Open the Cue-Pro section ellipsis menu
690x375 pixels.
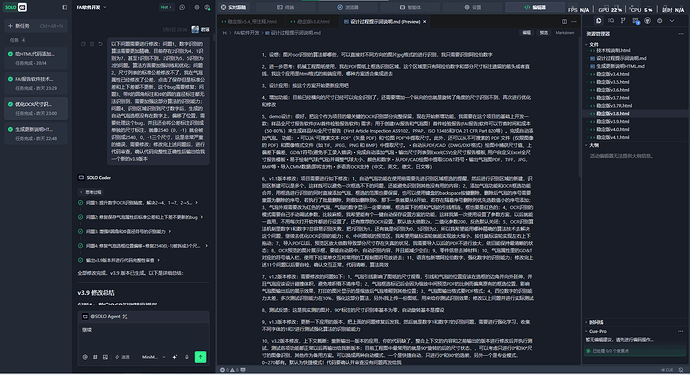point(681,331)
